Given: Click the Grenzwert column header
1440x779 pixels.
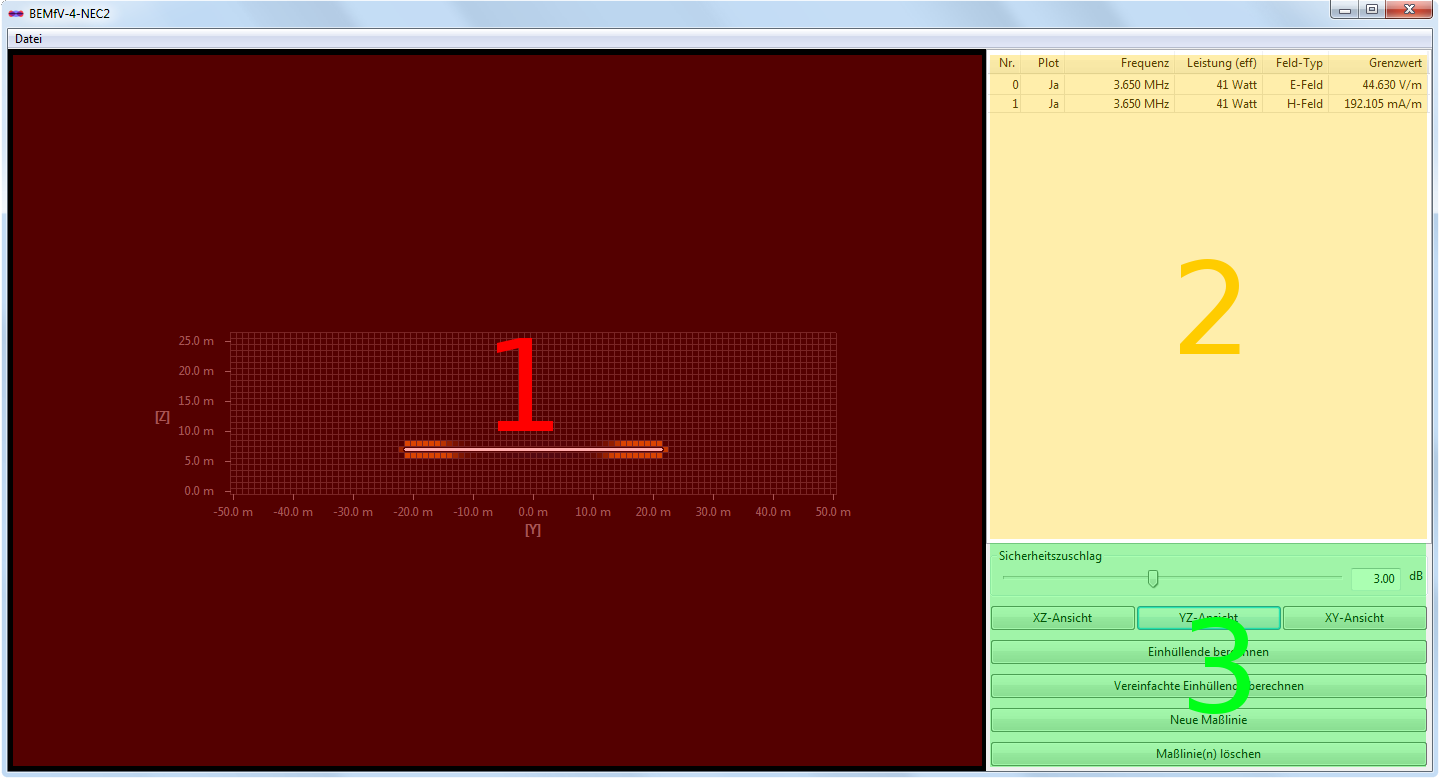Looking at the screenshot, I should click(x=1378, y=63).
